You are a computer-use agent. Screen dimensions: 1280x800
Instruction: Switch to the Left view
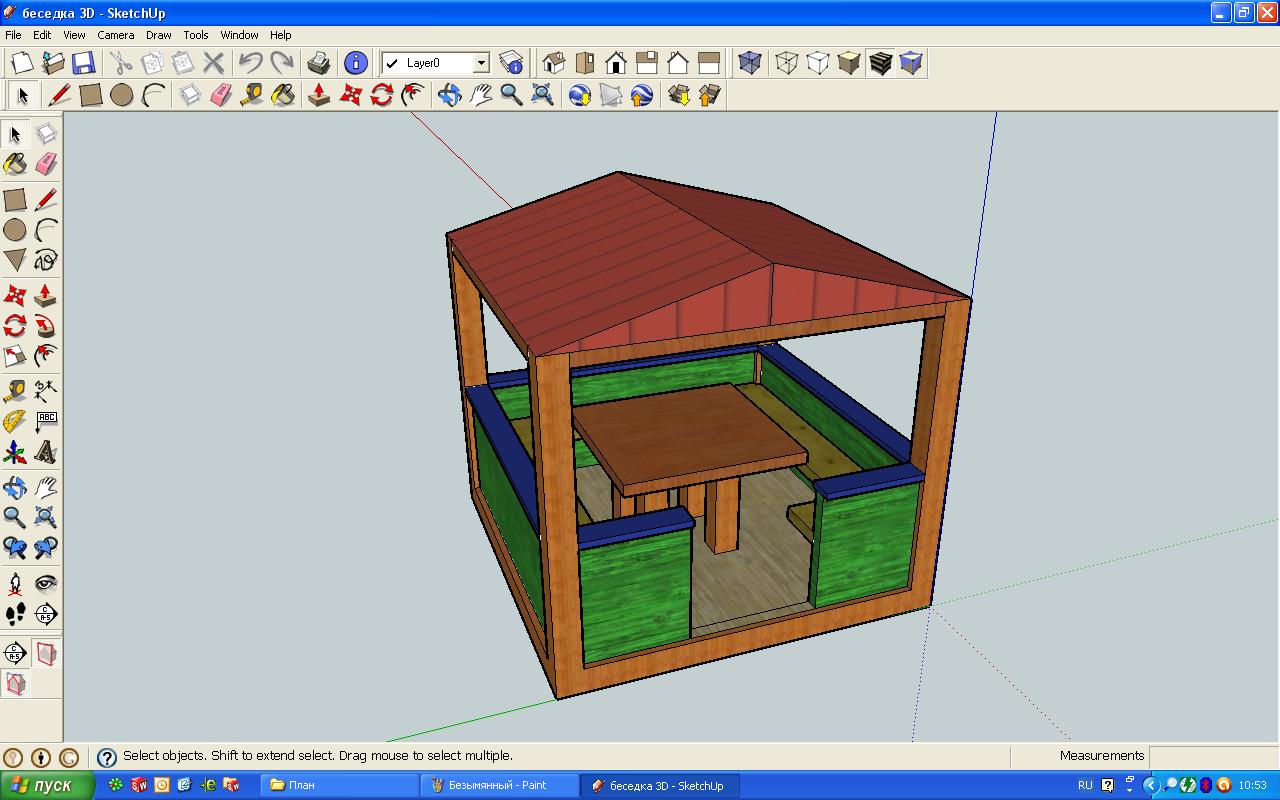click(x=709, y=63)
